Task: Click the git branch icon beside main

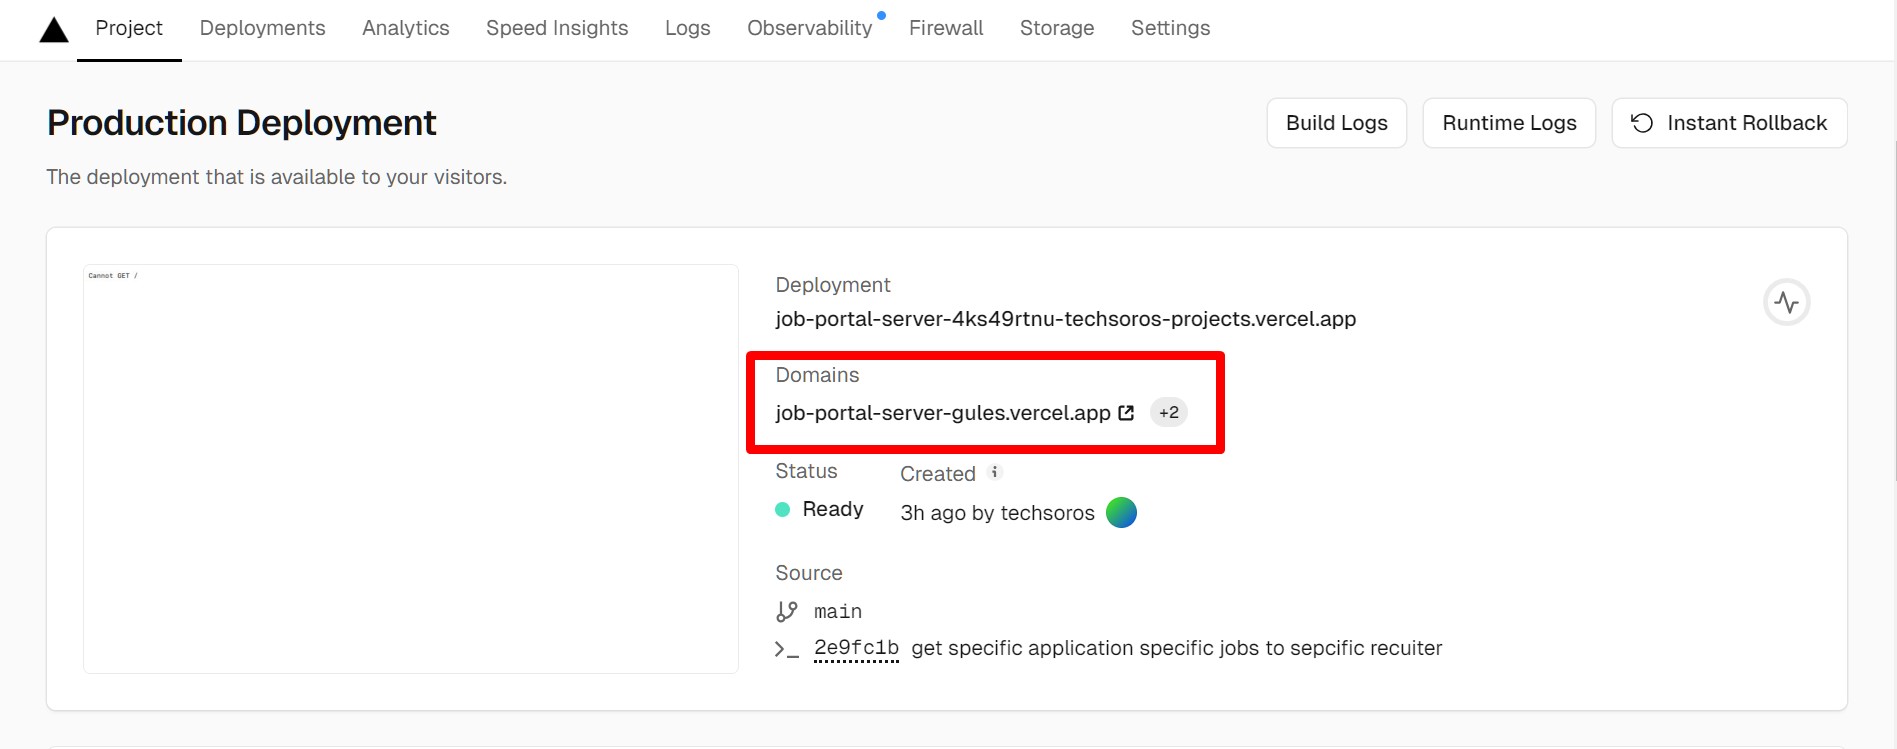Action: coord(787,611)
